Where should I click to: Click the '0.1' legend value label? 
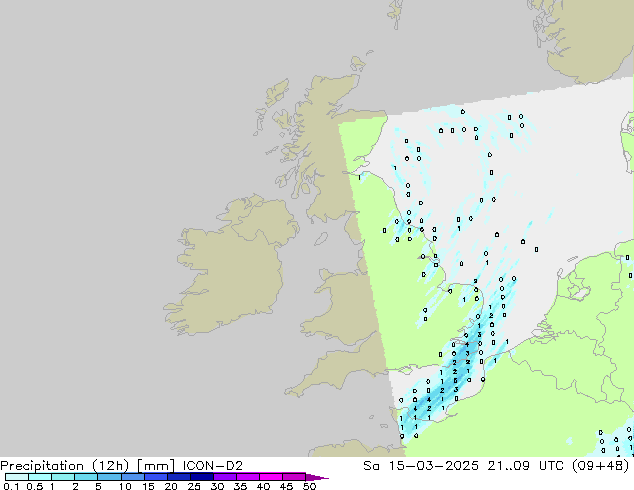click(x=11, y=486)
